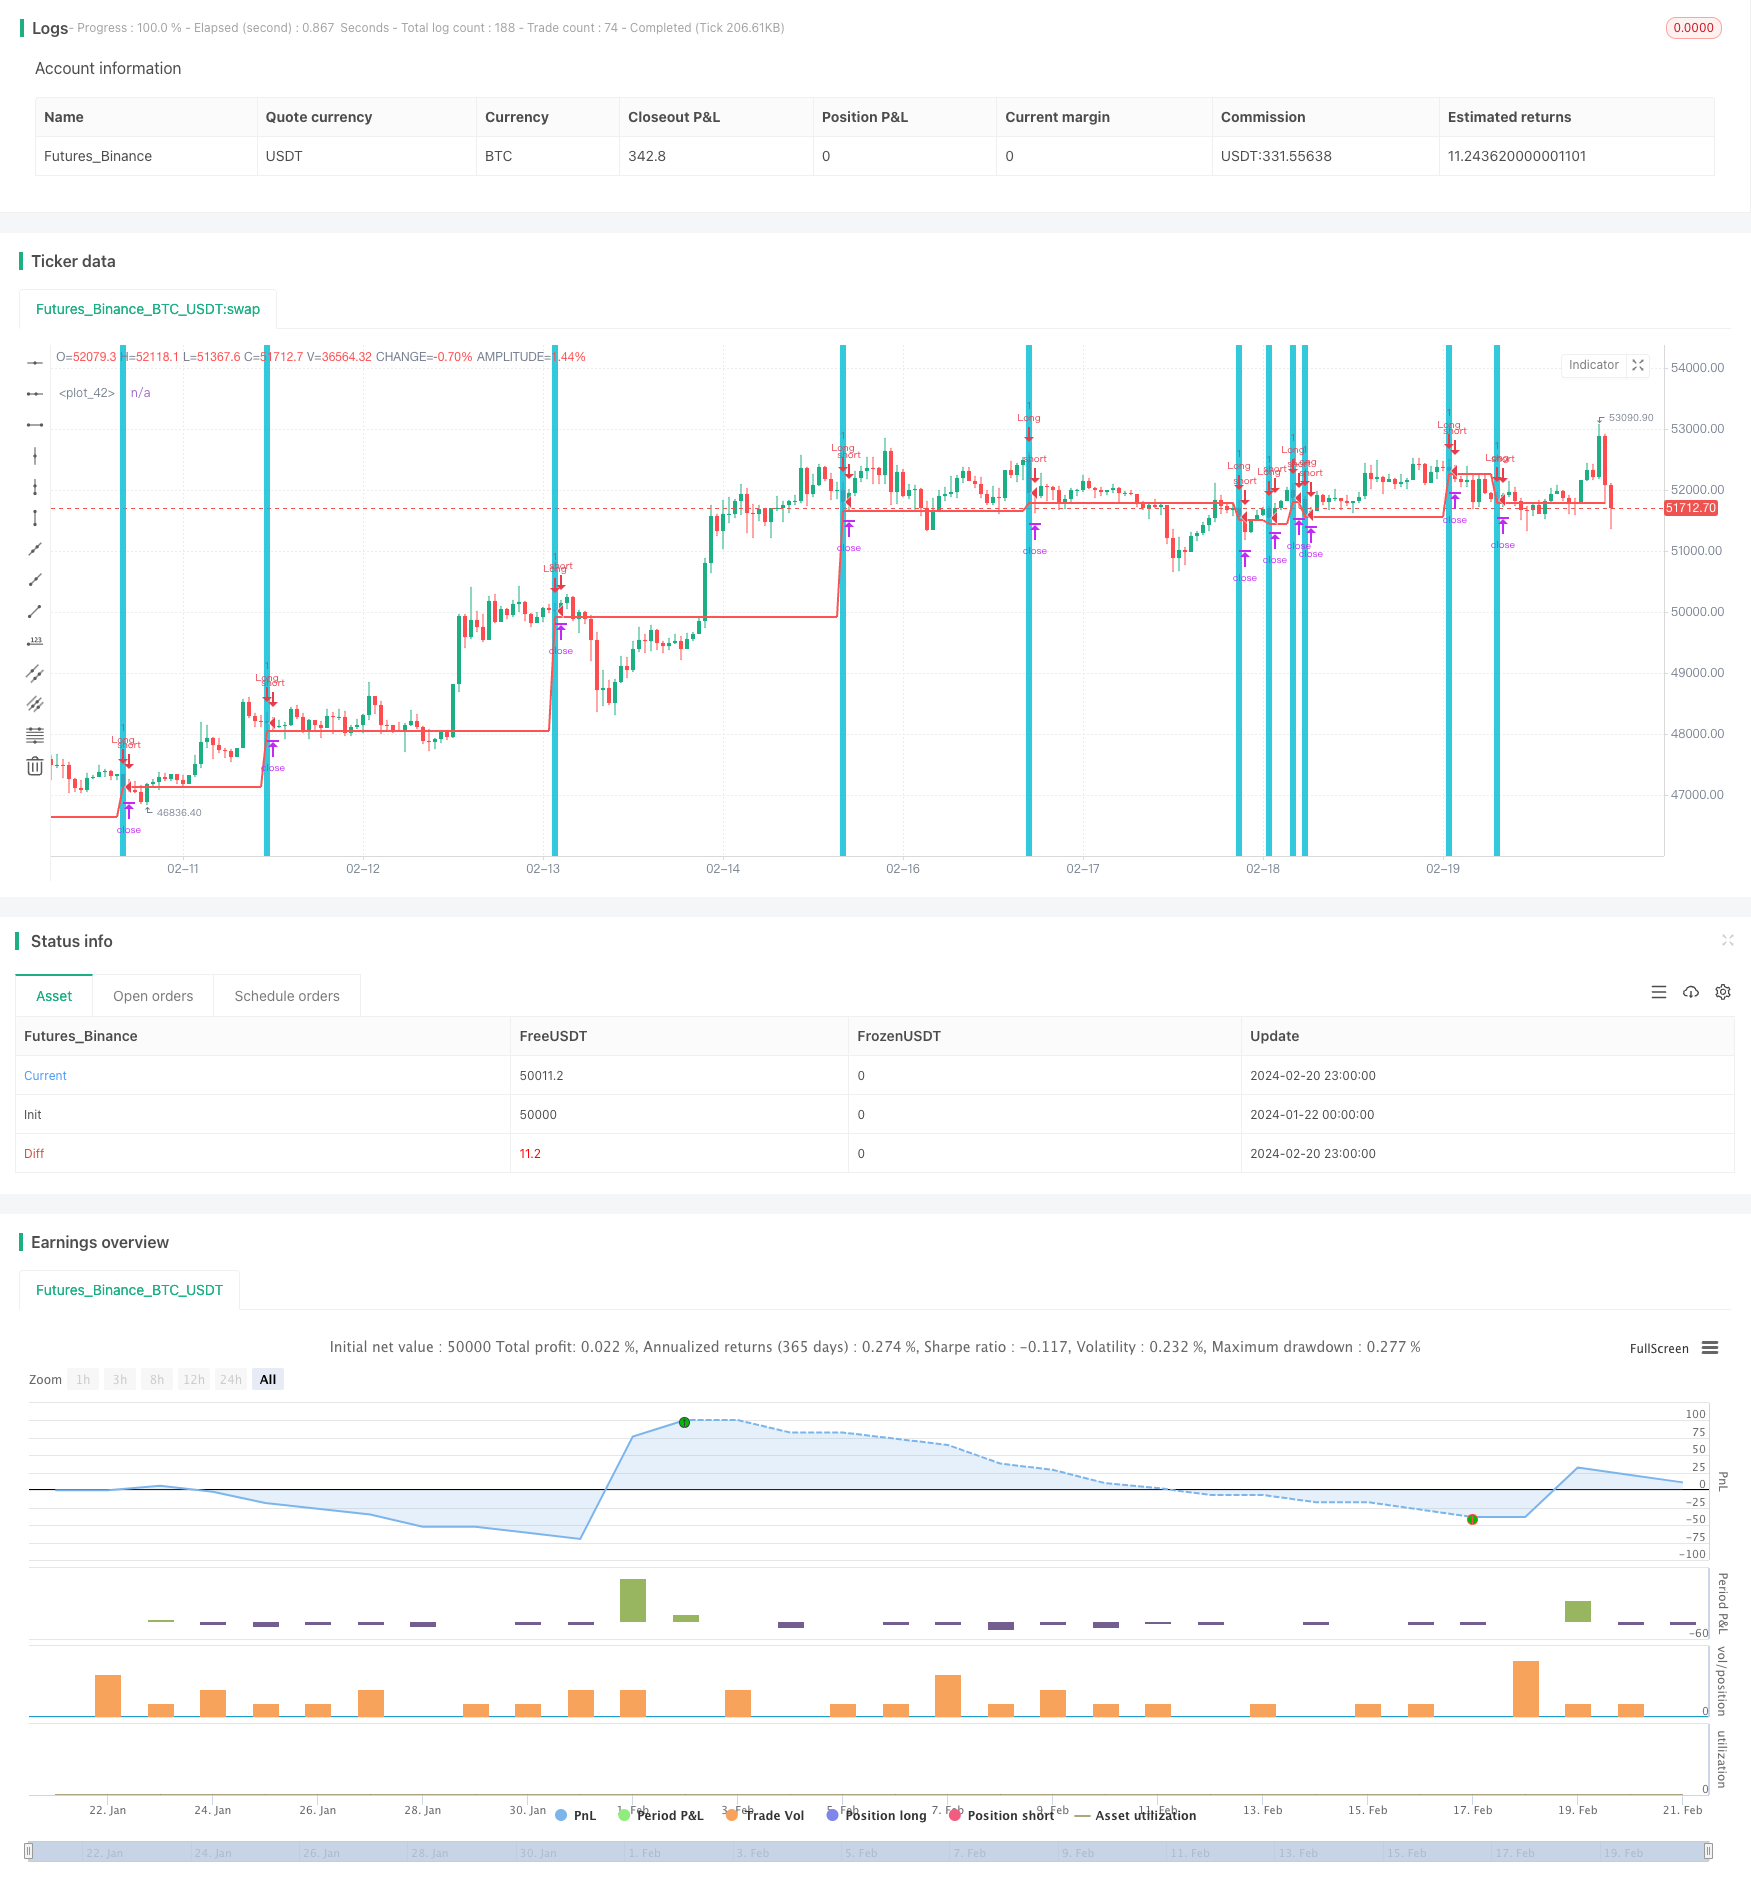Image resolution: width=1751 pixels, height=1891 pixels.
Task: Select the price label line tool
Action: point(35,642)
